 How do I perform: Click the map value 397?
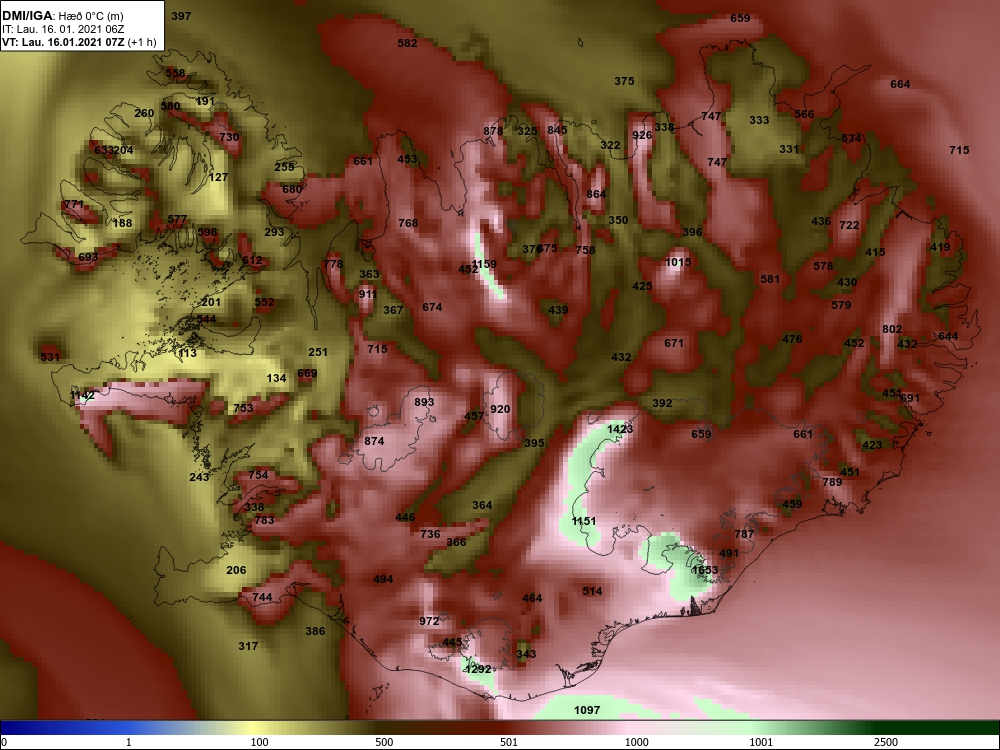(x=181, y=16)
